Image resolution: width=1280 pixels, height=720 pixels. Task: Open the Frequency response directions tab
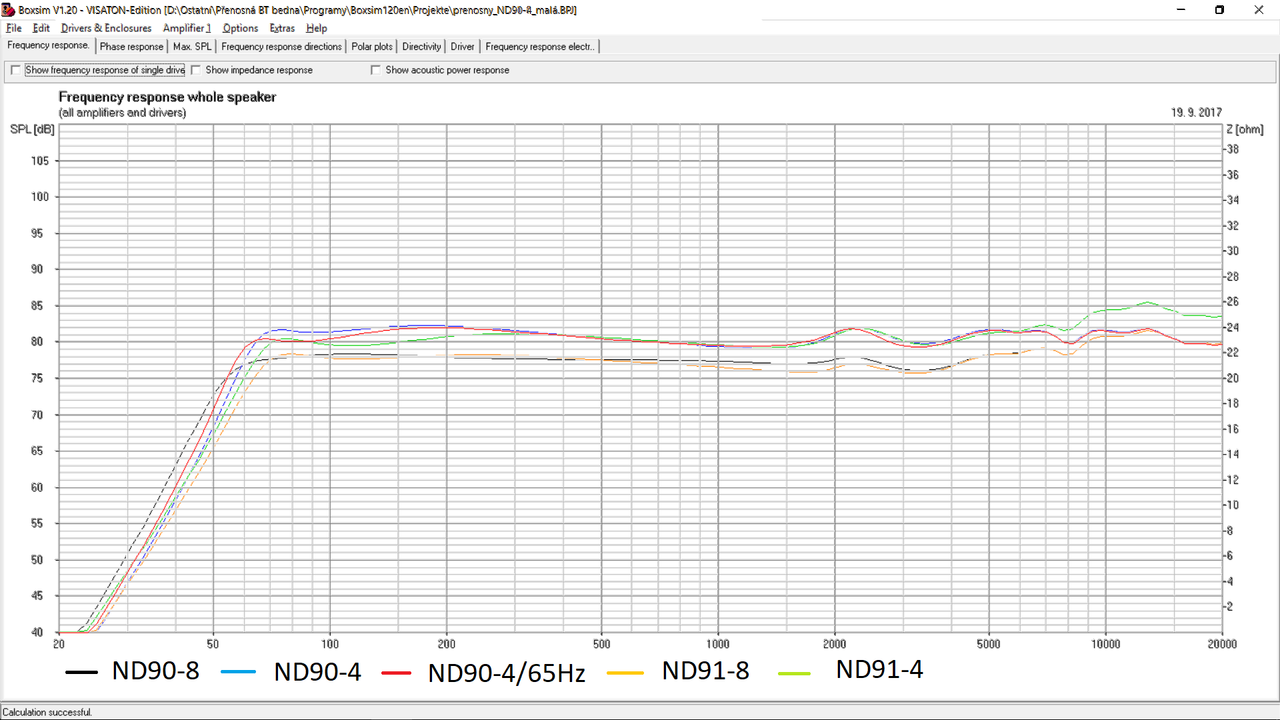(282, 46)
